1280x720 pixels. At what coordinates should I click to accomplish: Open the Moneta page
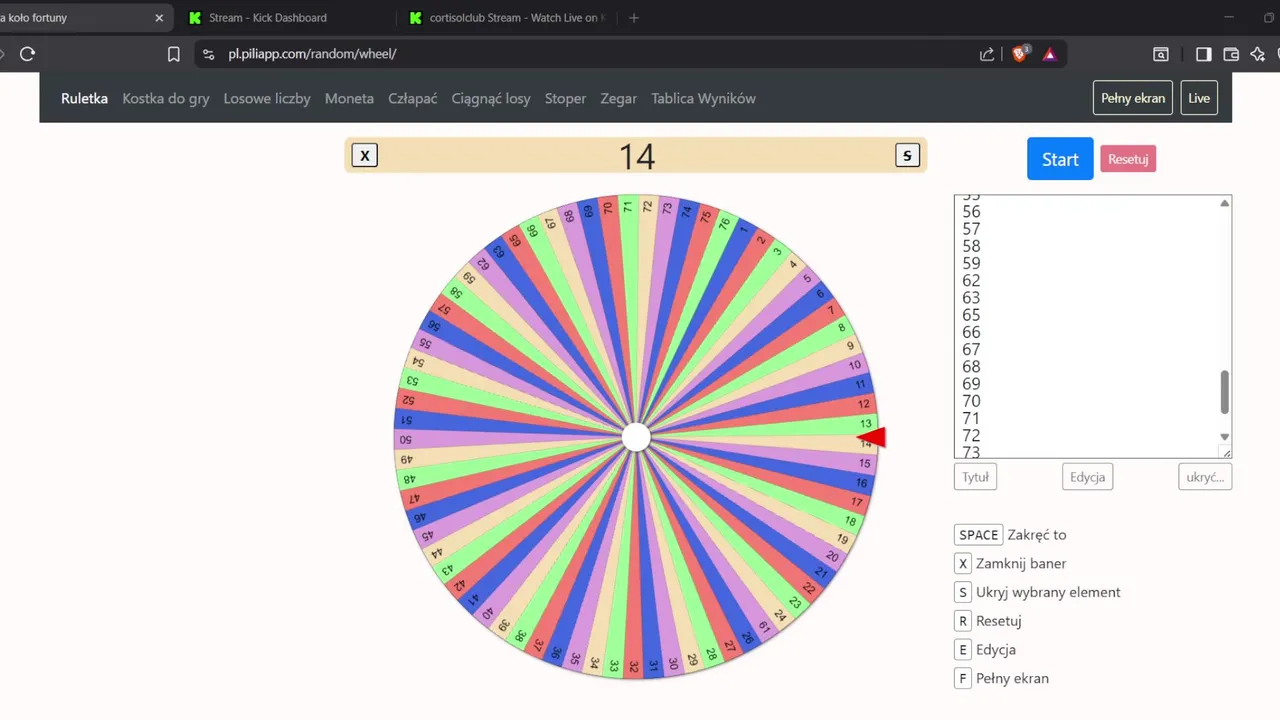(x=349, y=98)
